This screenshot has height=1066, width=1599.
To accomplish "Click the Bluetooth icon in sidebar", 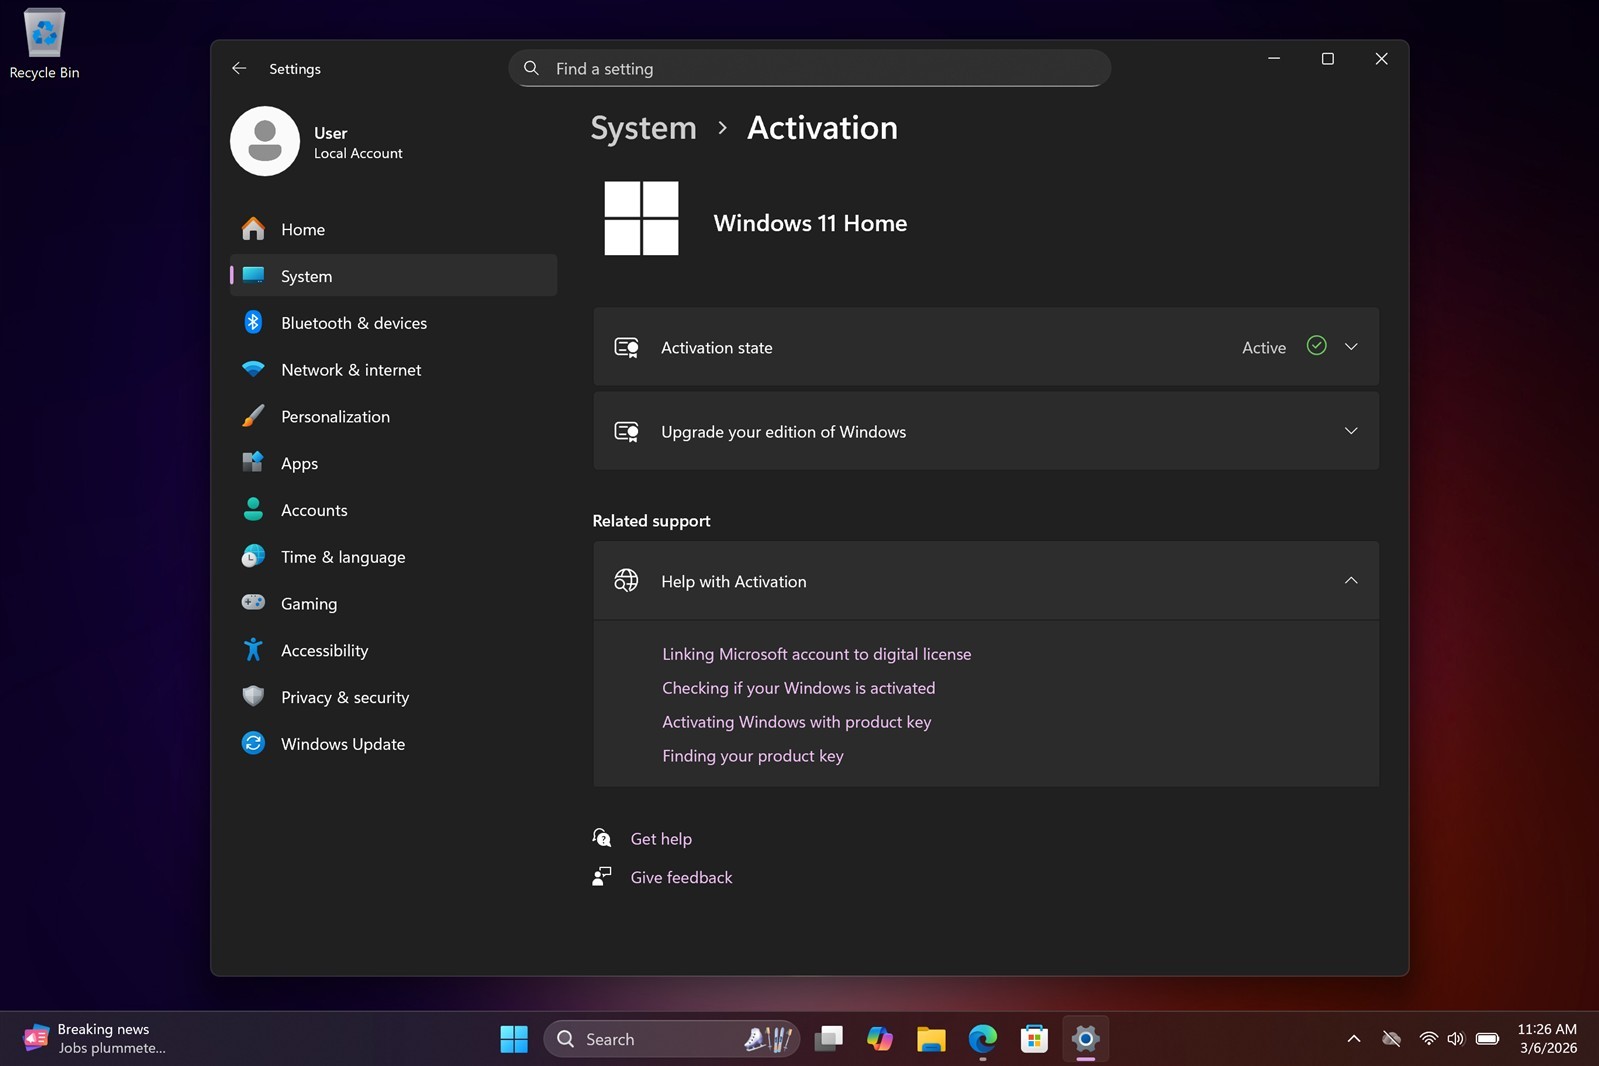I will [x=254, y=322].
